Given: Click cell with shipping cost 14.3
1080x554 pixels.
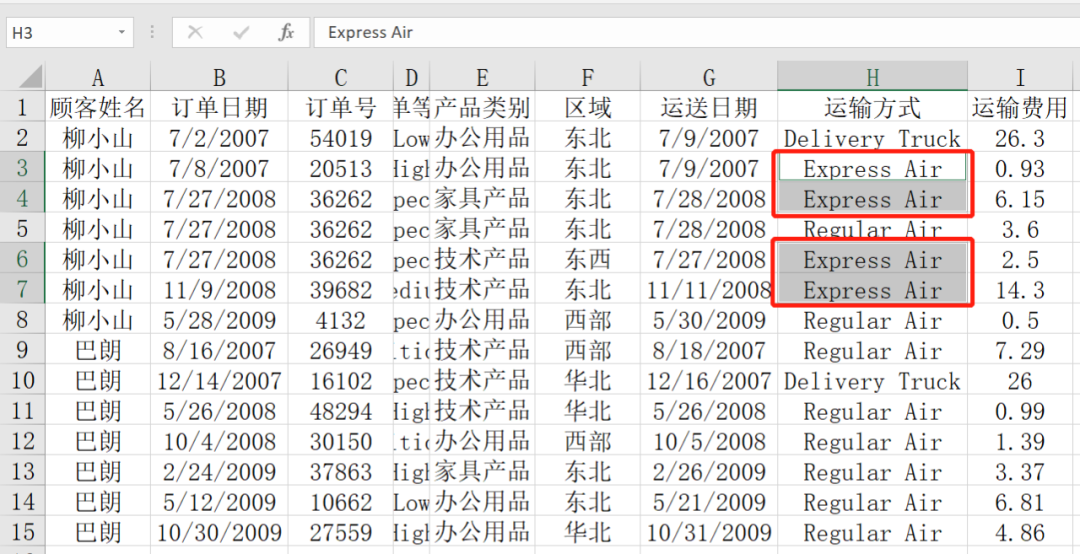Looking at the screenshot, I should tap(1020, 290).
